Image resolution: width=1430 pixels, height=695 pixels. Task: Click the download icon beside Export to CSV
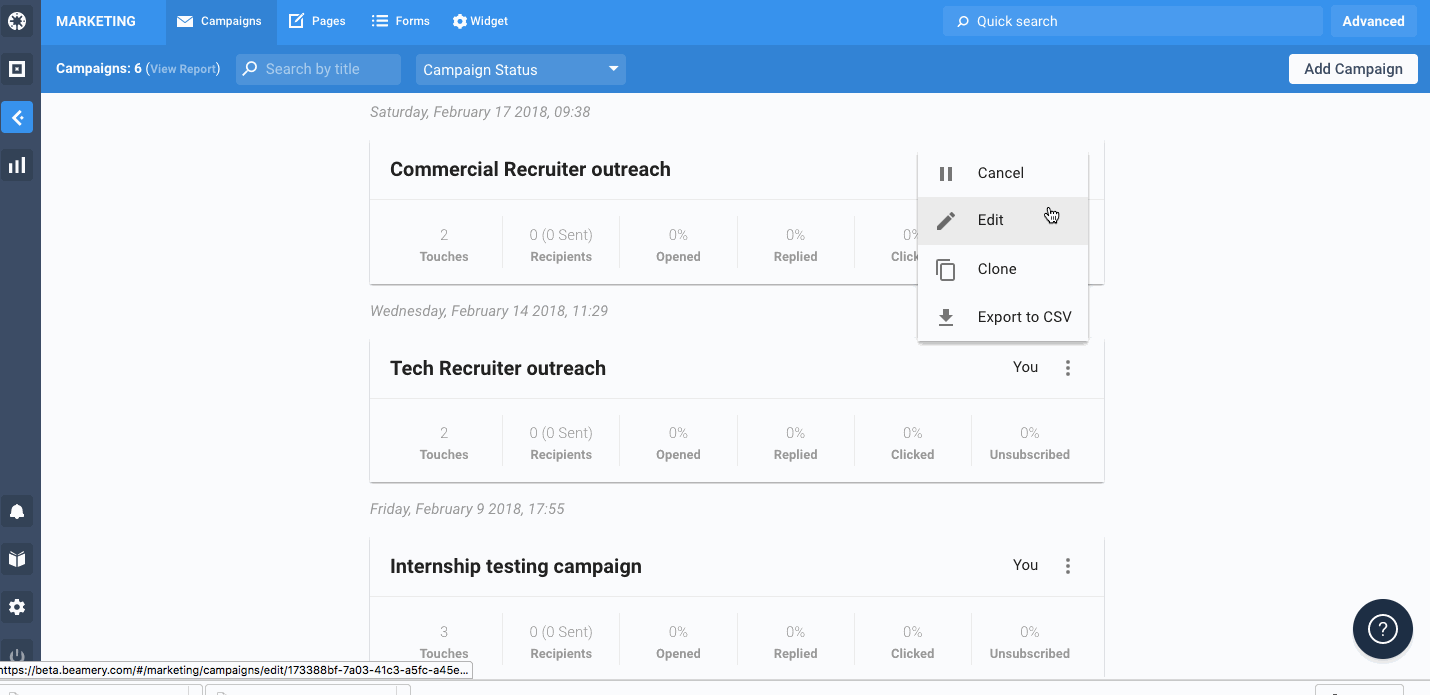(x=946, y=318)
